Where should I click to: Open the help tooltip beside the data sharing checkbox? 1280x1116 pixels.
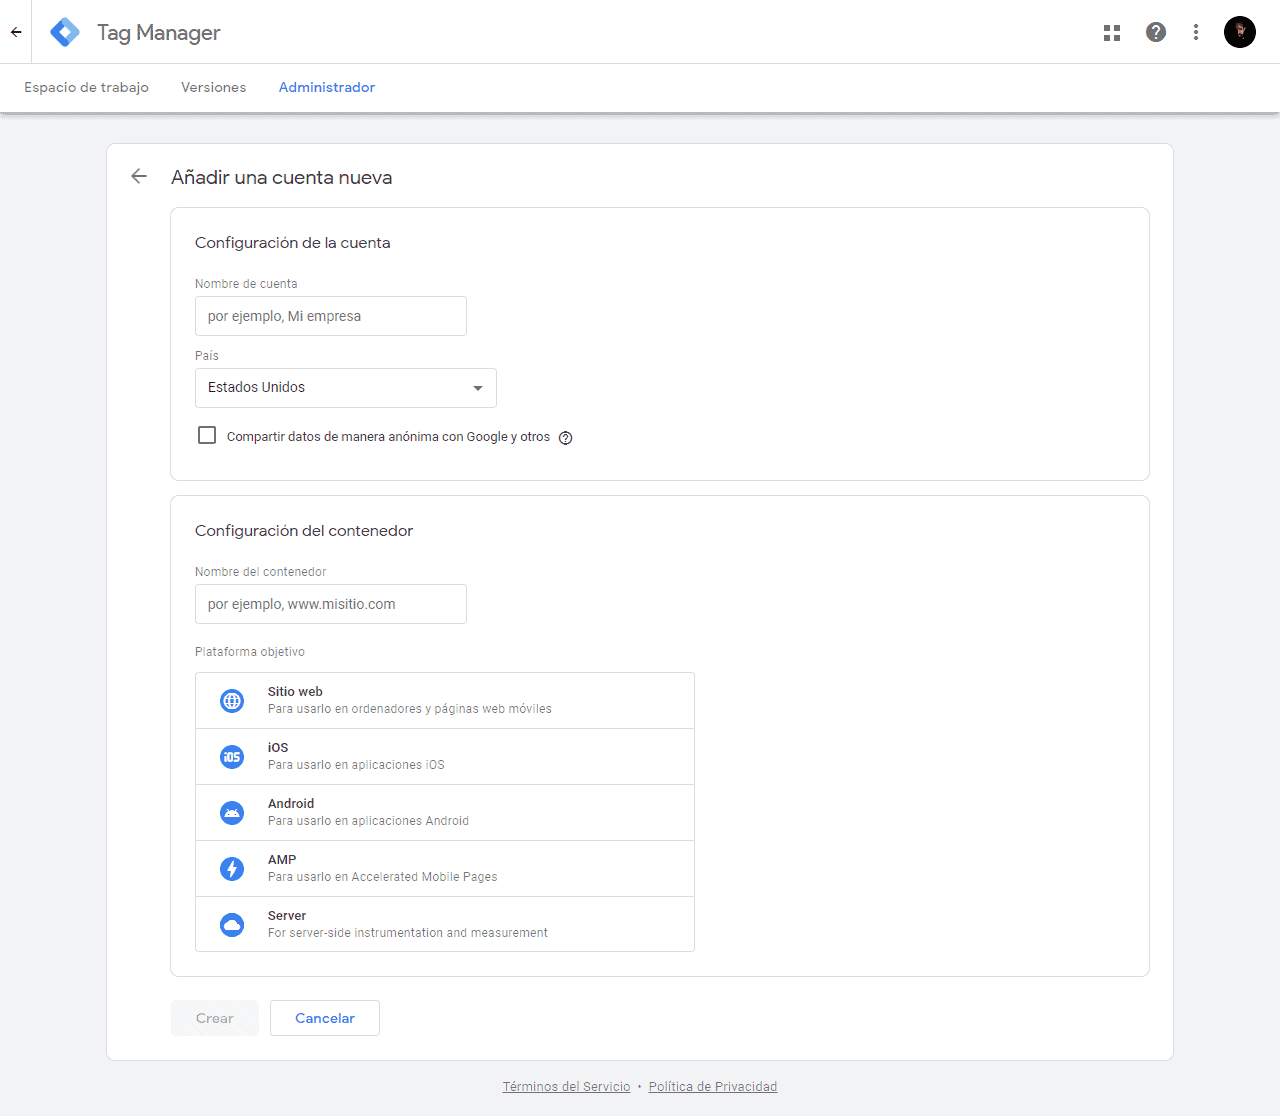coord(565,438)
